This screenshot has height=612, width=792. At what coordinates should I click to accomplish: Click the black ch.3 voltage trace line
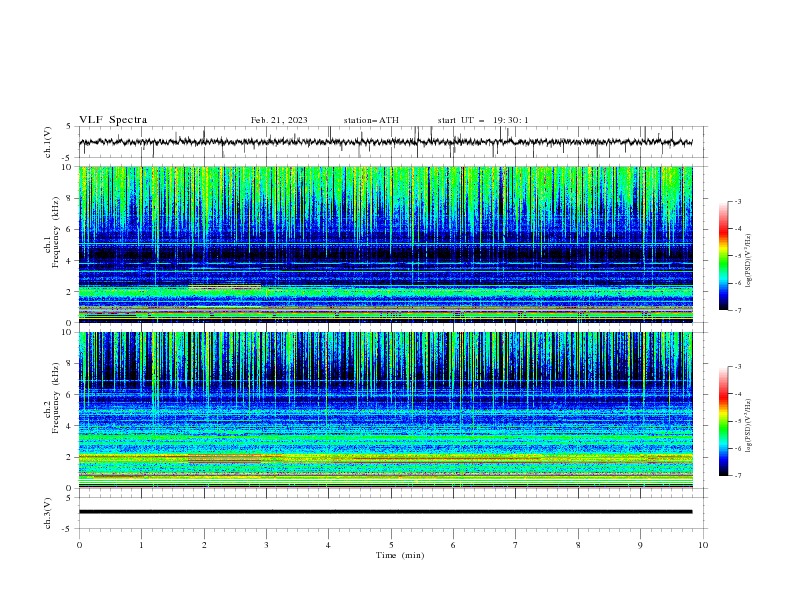tap(385, 512)
